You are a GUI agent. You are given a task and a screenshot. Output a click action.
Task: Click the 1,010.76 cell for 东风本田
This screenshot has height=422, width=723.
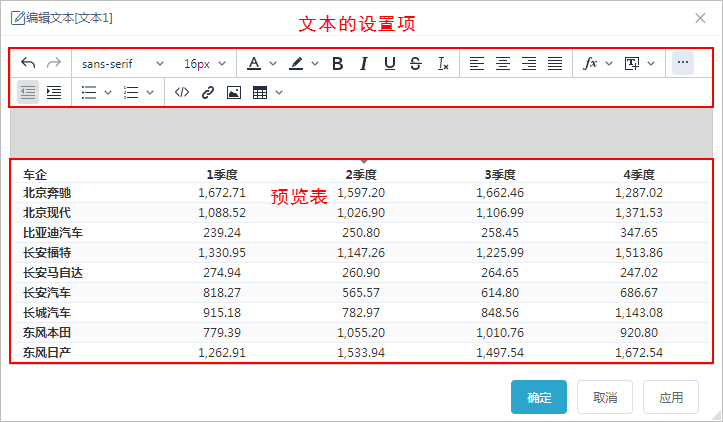pos(500,333)
